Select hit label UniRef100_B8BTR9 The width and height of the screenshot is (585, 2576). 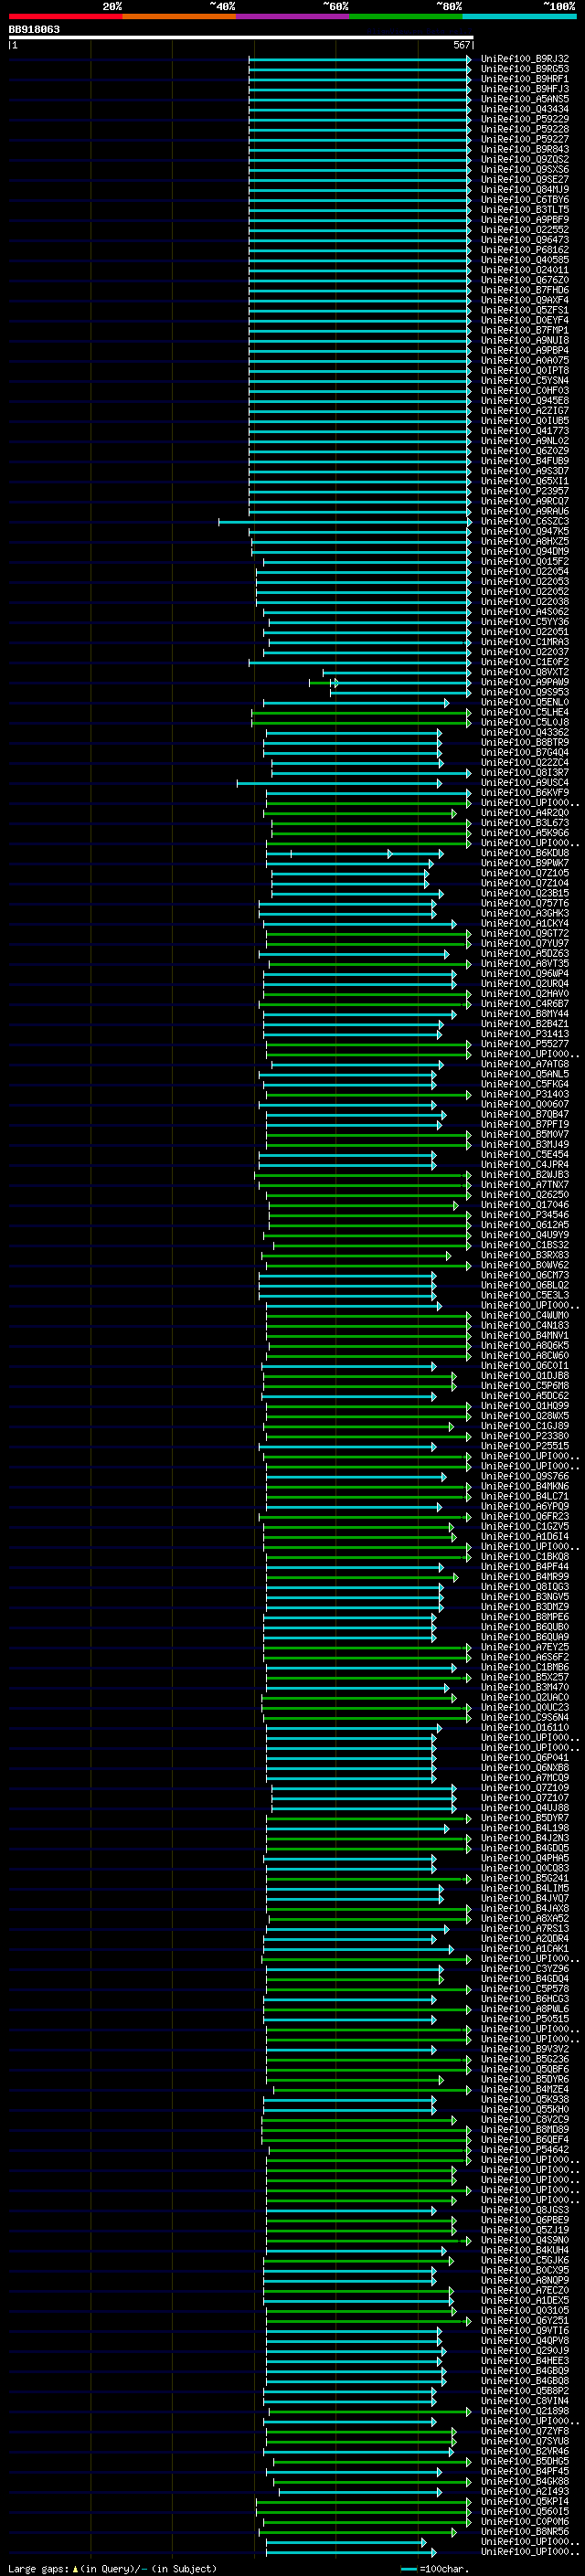[525, 742]
